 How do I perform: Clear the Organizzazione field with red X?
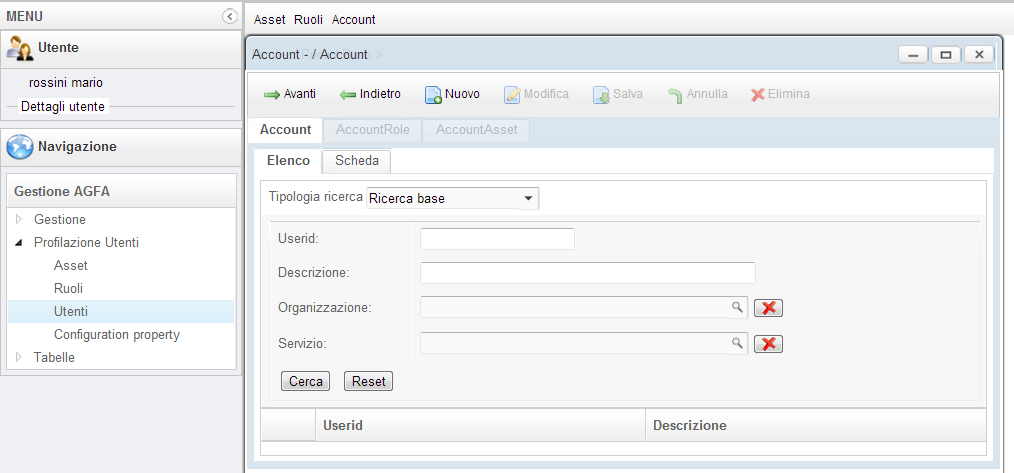click(x=768, y=308)
